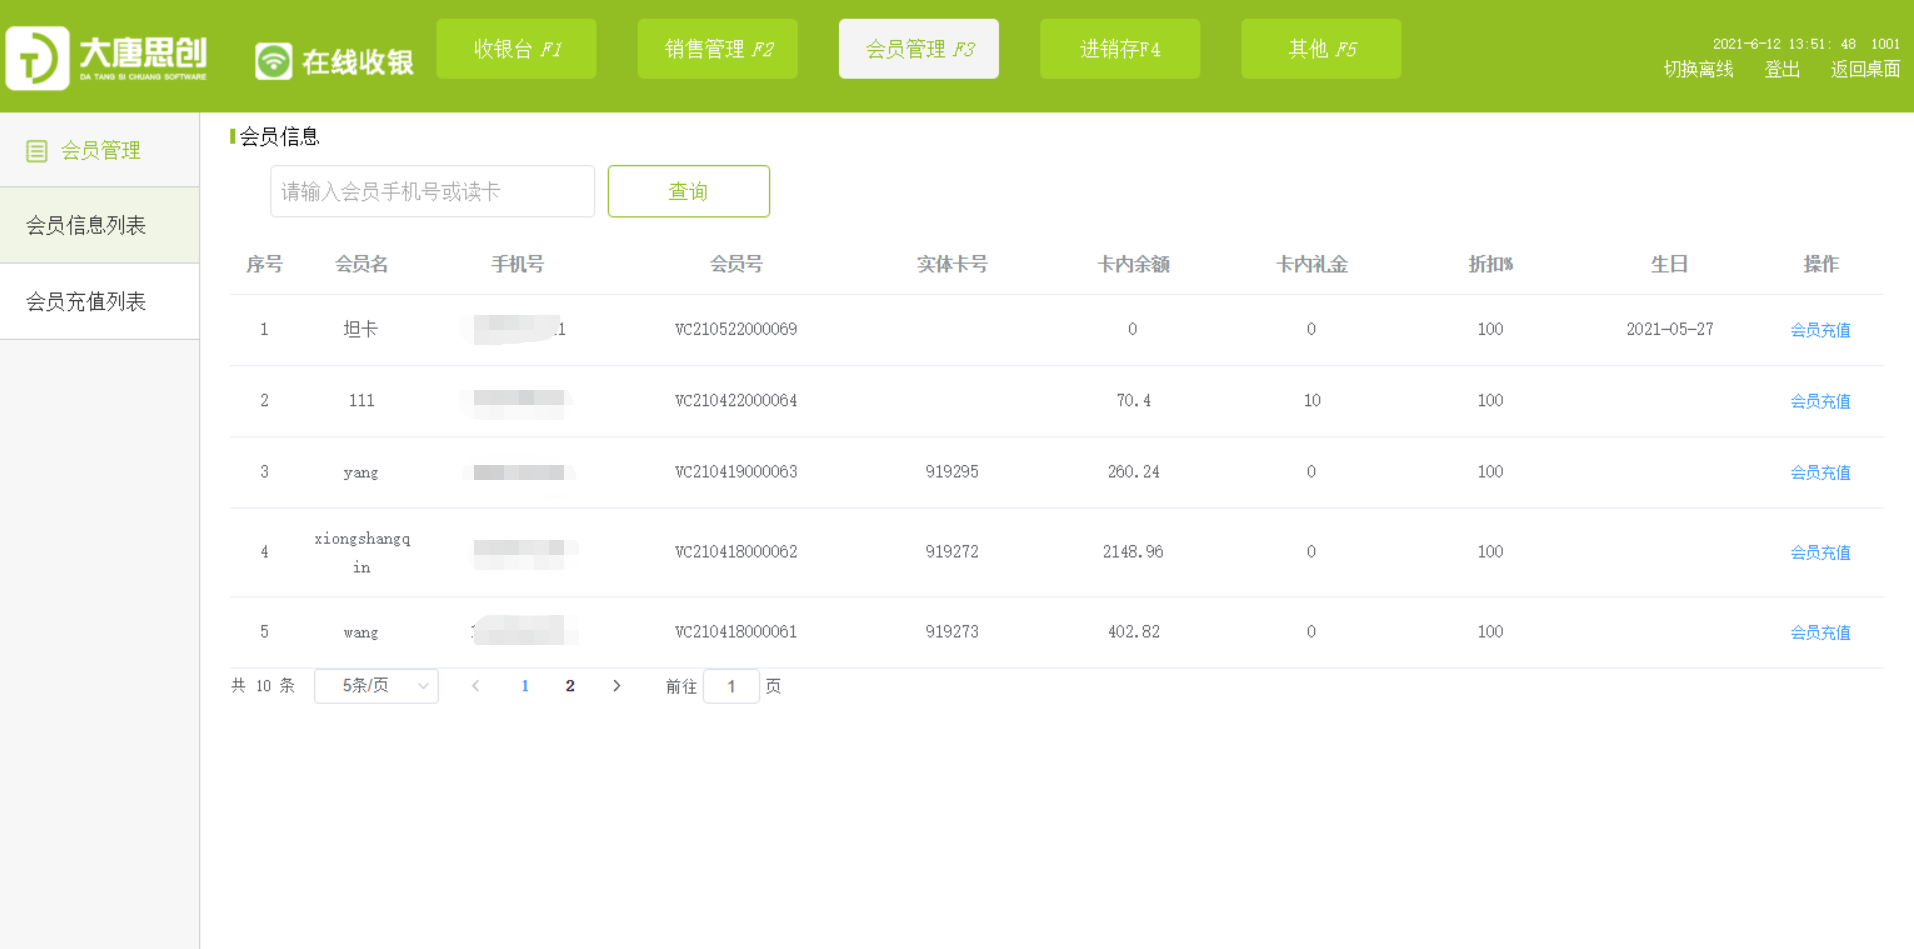Click the member management list icon in sidebar
Screen dimensions: 1914x949
click(37, 151)
